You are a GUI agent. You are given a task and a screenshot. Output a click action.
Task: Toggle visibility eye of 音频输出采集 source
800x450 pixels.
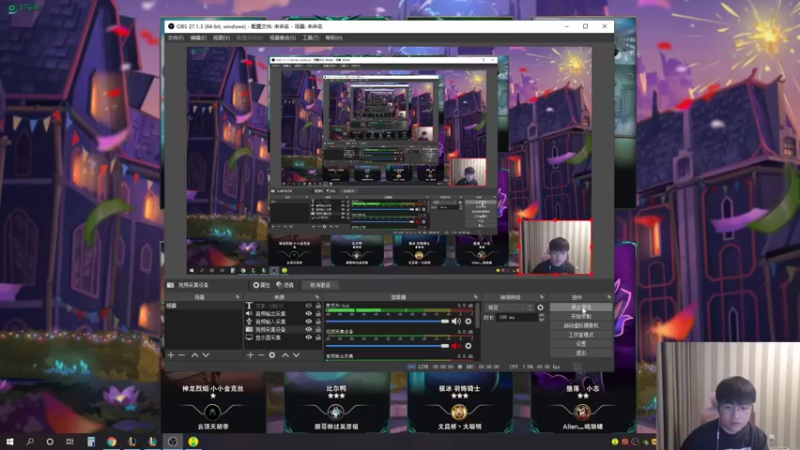[308, 314]
